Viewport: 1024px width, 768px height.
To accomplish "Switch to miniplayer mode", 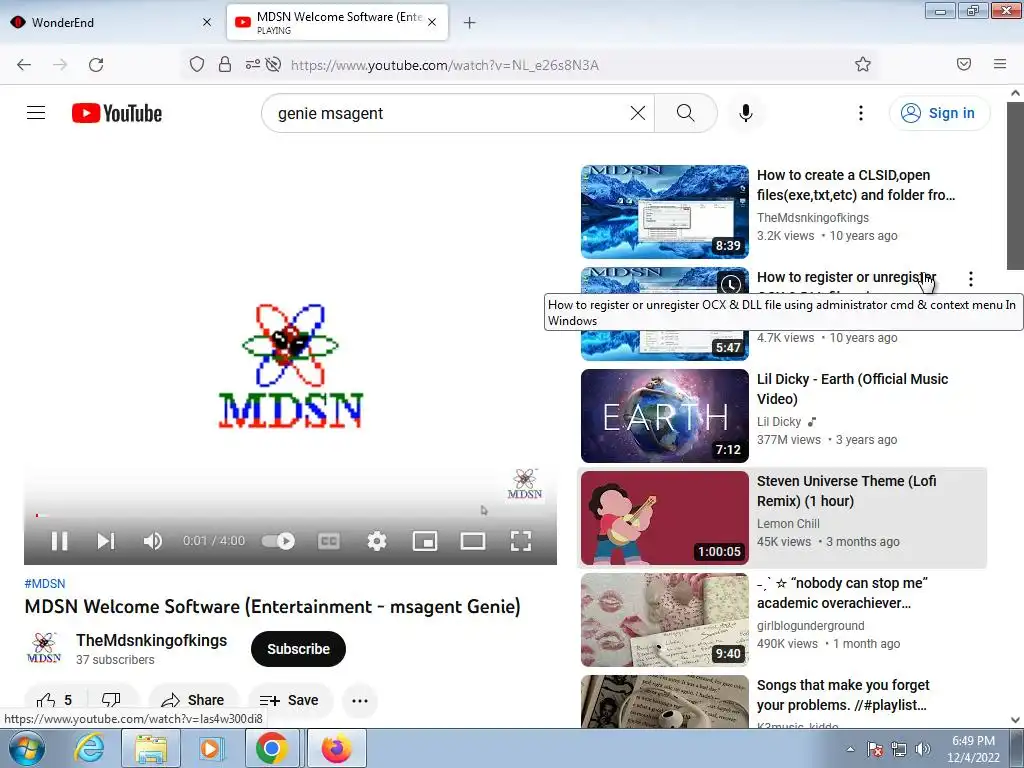I will click(425, 541).
